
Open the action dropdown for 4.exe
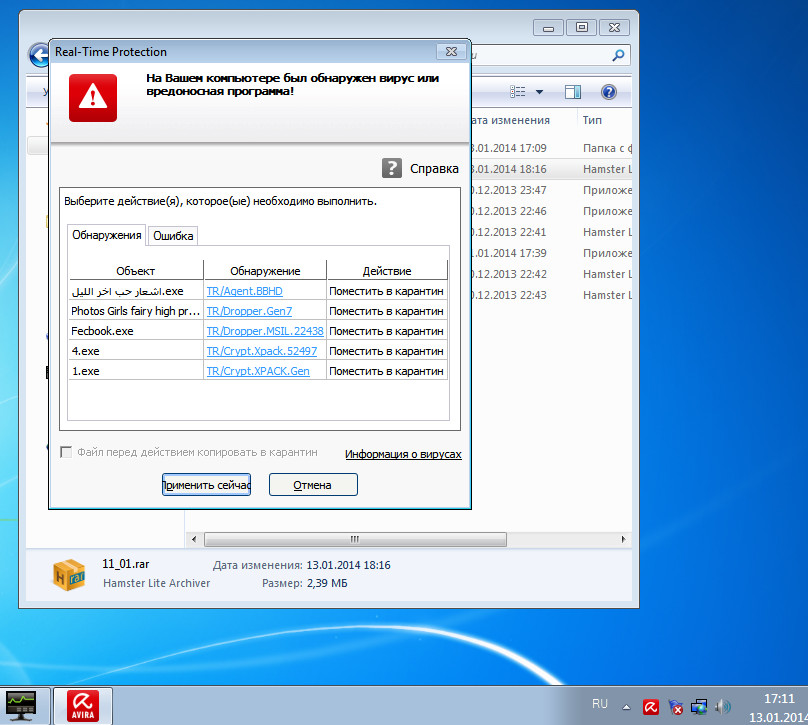[386, 351]
